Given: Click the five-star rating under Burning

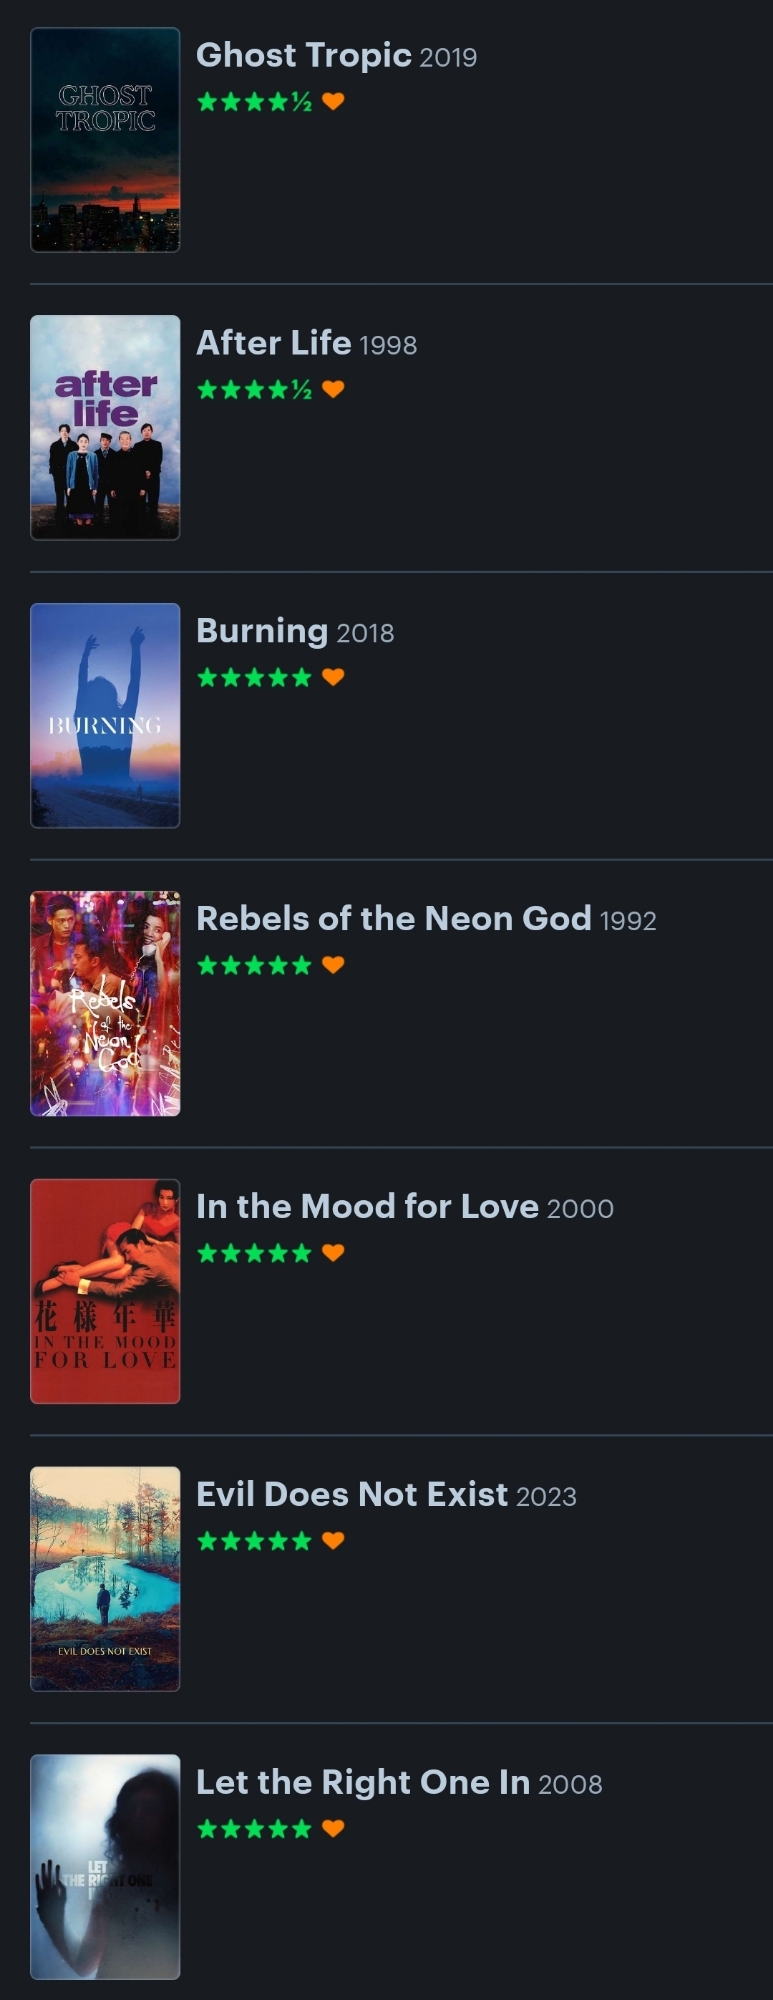Looking at the screenshot, I should tap(254, 677).
